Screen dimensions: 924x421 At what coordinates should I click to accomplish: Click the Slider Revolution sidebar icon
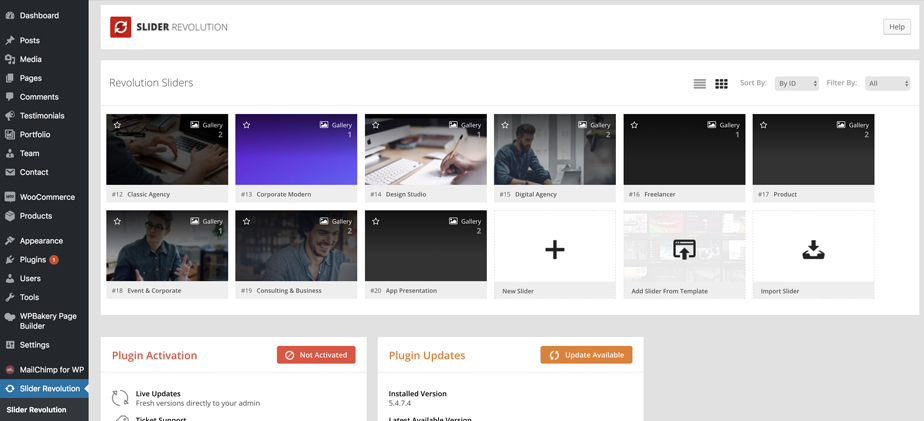pos(9,389)
